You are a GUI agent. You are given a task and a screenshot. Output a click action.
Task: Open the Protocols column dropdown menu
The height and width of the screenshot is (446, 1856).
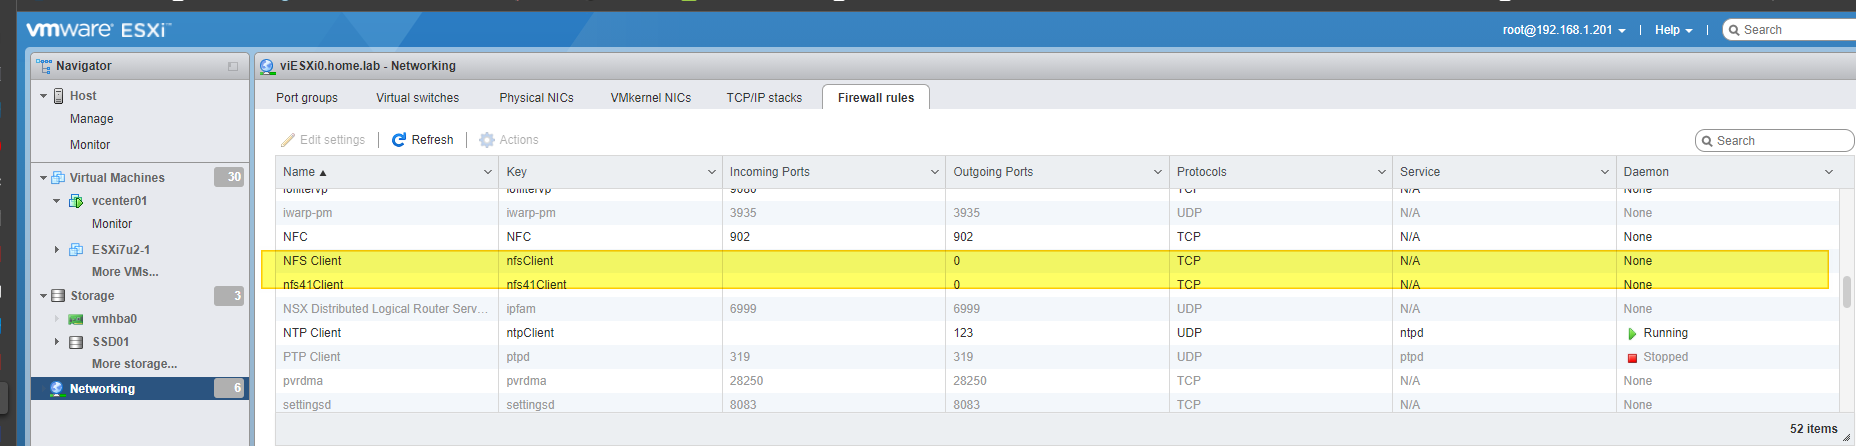pyautogui.click(x=1382, y=172)
